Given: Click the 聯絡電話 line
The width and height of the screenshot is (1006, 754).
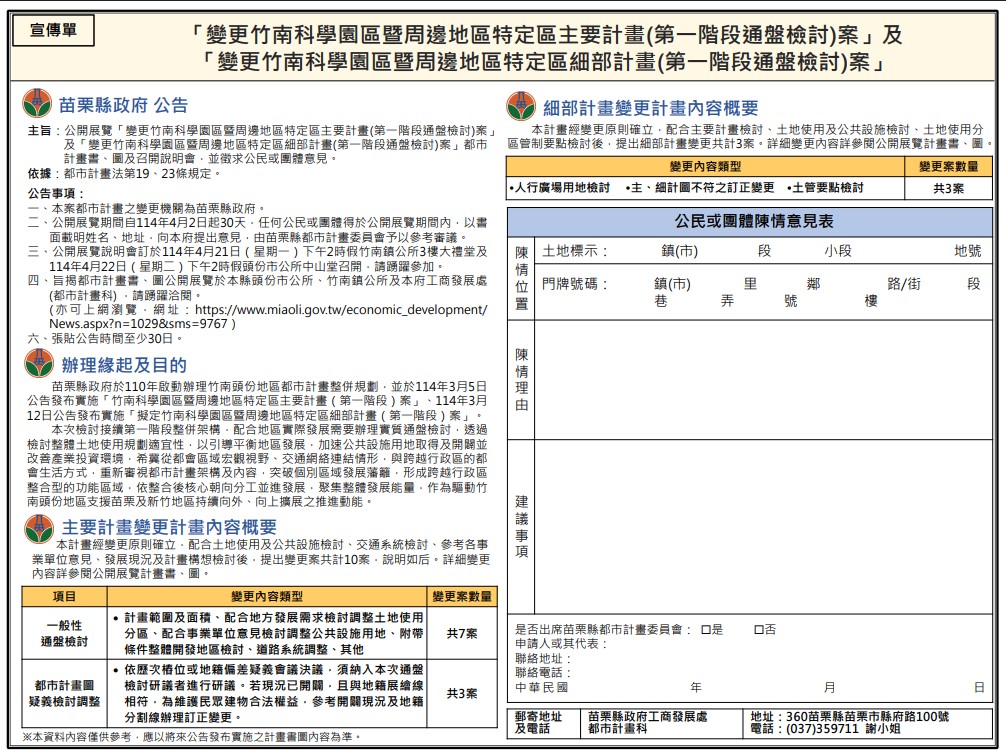Looking at the screenshot, I should (543, 673).
